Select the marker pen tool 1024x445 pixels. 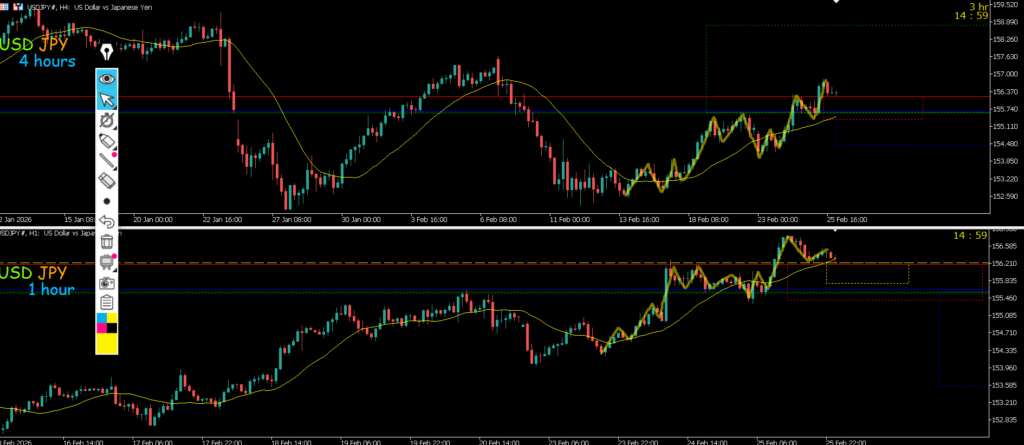pyautogui.click(x=107, y=141)
